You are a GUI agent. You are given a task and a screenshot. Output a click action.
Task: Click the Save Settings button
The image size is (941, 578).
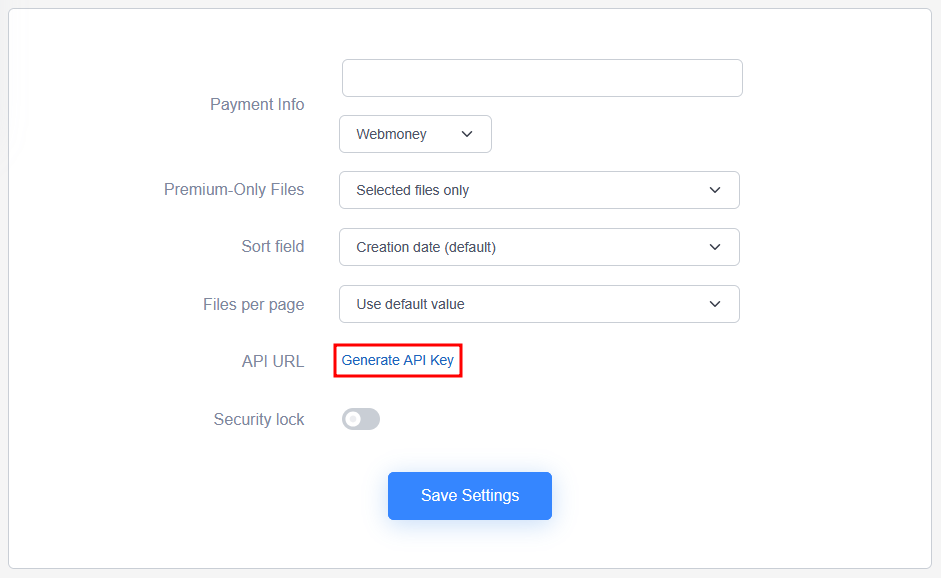click(470, 496)
